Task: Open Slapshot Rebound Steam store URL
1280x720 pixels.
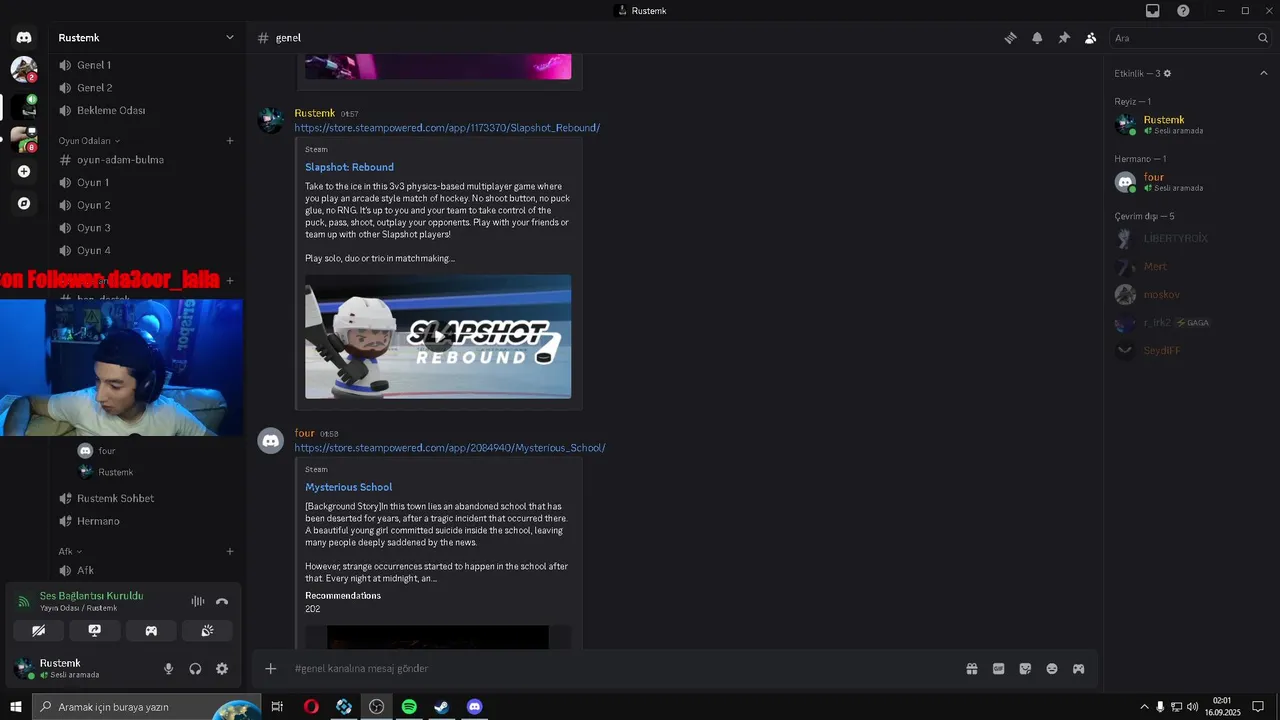Action: (x=447, y=128)
